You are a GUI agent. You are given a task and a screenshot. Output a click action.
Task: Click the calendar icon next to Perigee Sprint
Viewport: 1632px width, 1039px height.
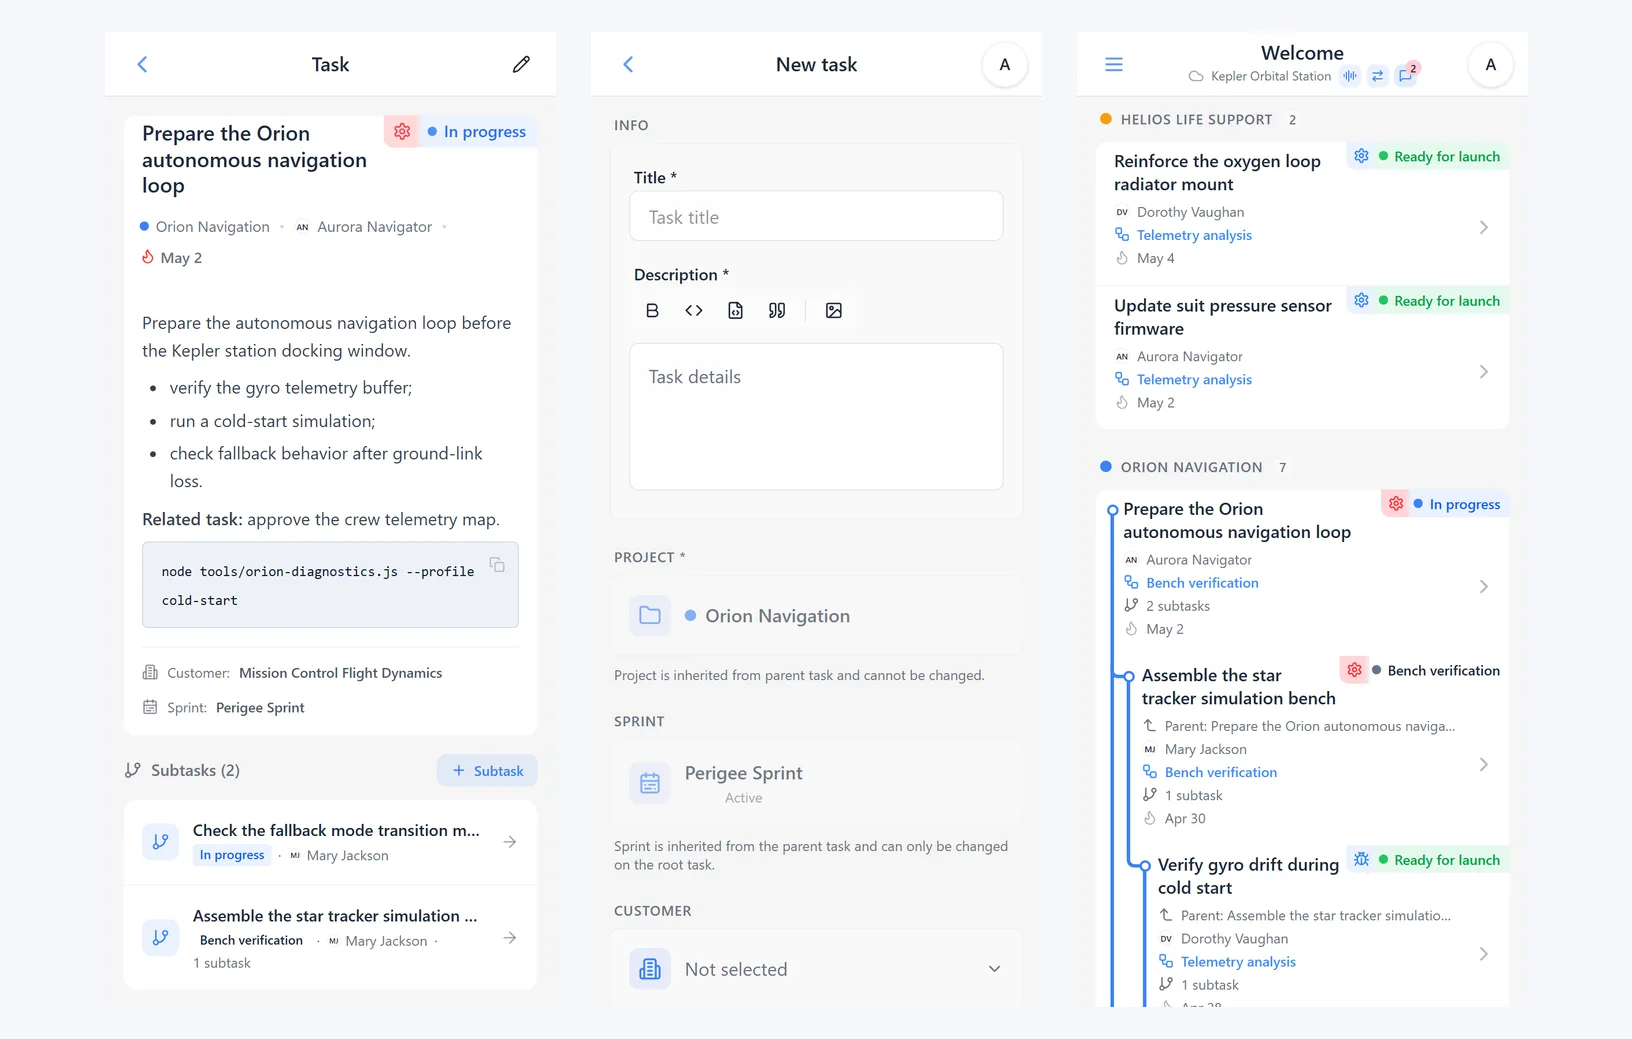pyautogui.click(x=650, y=783)
